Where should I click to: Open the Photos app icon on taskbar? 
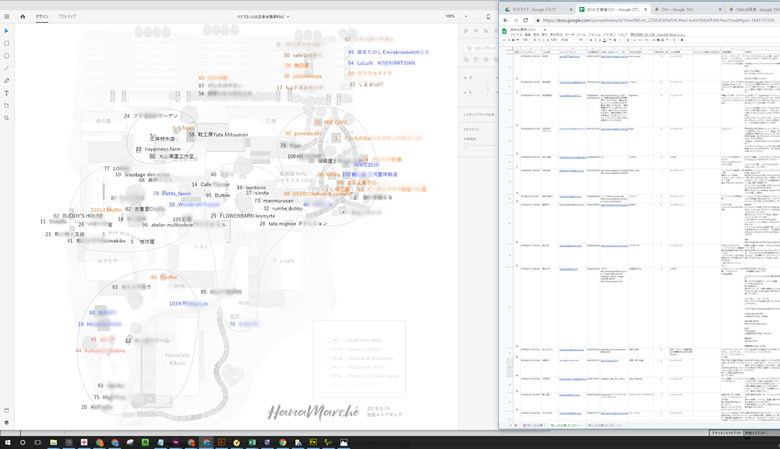(344, 442)
